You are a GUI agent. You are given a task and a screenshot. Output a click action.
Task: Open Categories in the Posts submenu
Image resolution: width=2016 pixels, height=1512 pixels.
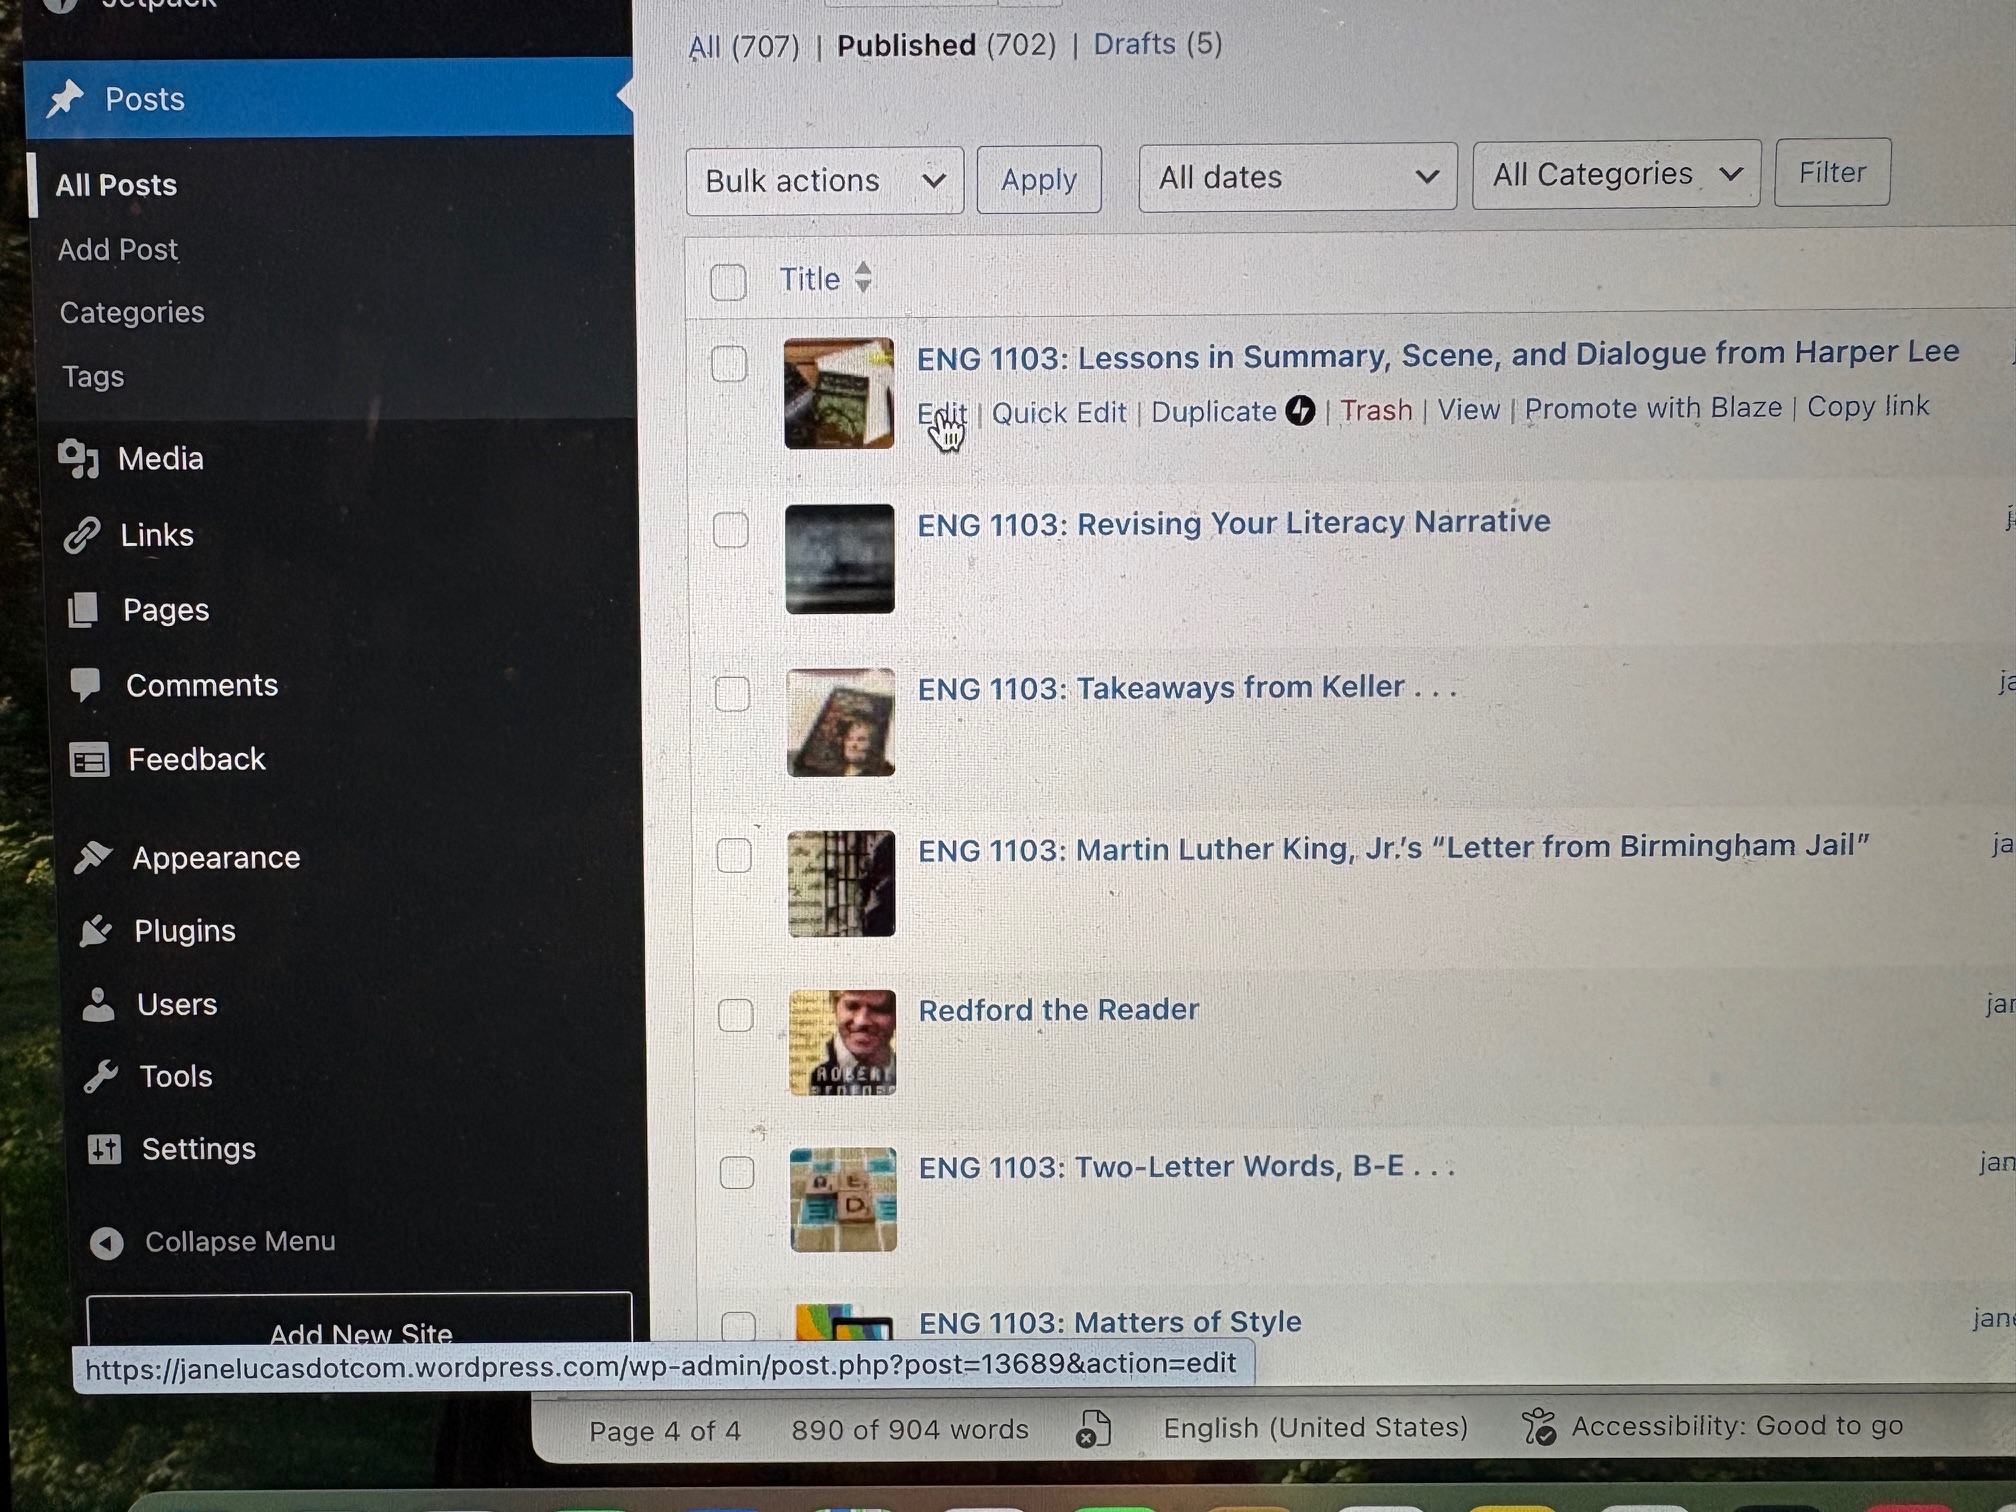click(132, 313)
